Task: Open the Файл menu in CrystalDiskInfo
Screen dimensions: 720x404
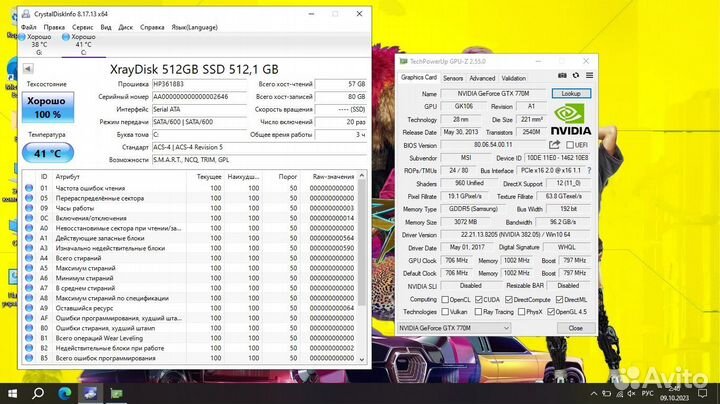Action: [x=28, y=27]
